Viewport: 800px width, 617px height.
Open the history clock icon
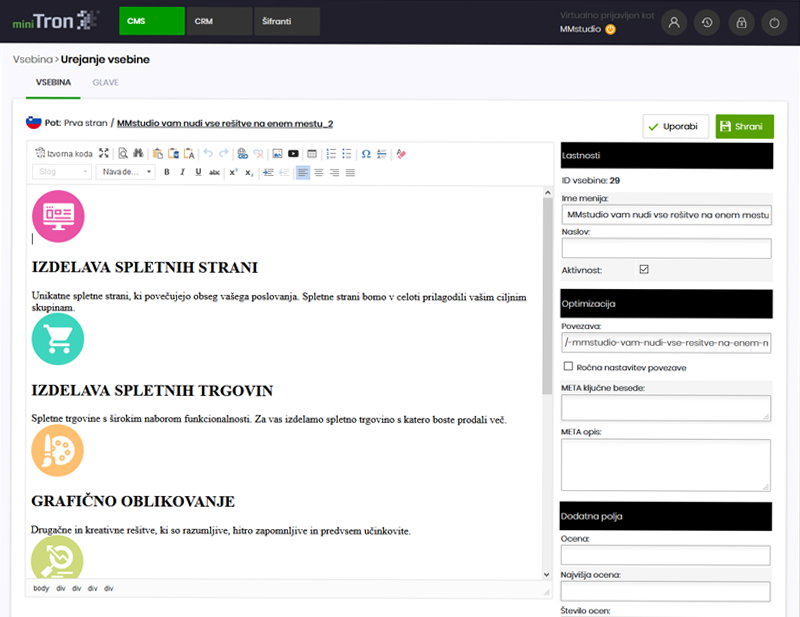point(707,22)
